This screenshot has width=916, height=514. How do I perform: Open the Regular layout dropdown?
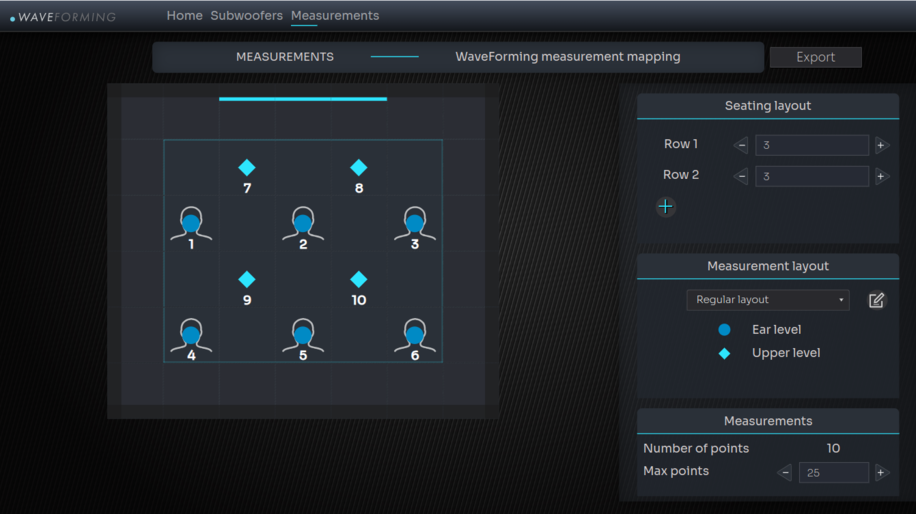click(x=767, y=300)
